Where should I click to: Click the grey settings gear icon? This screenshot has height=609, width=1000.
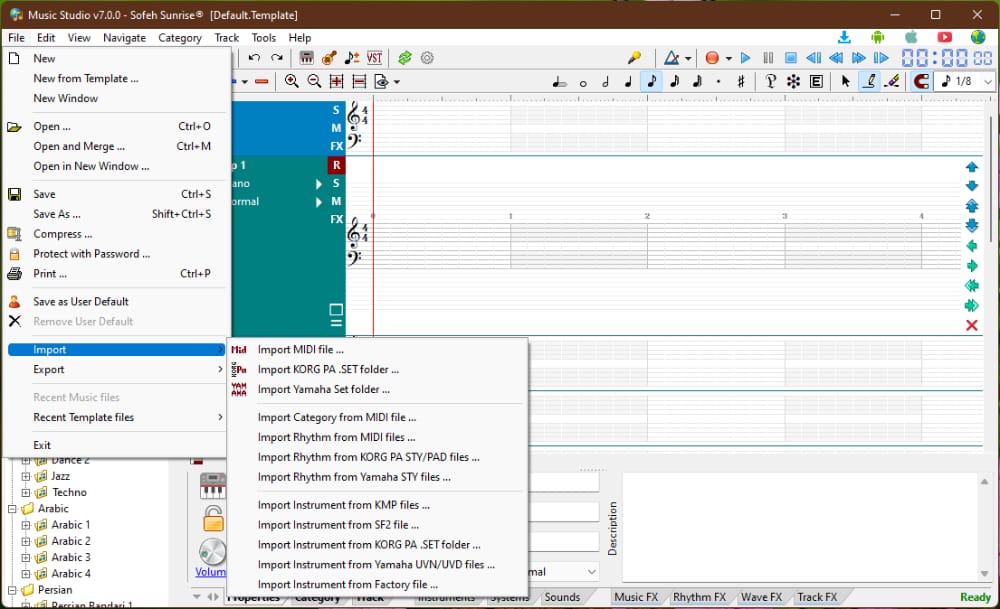tap(427, 58)
